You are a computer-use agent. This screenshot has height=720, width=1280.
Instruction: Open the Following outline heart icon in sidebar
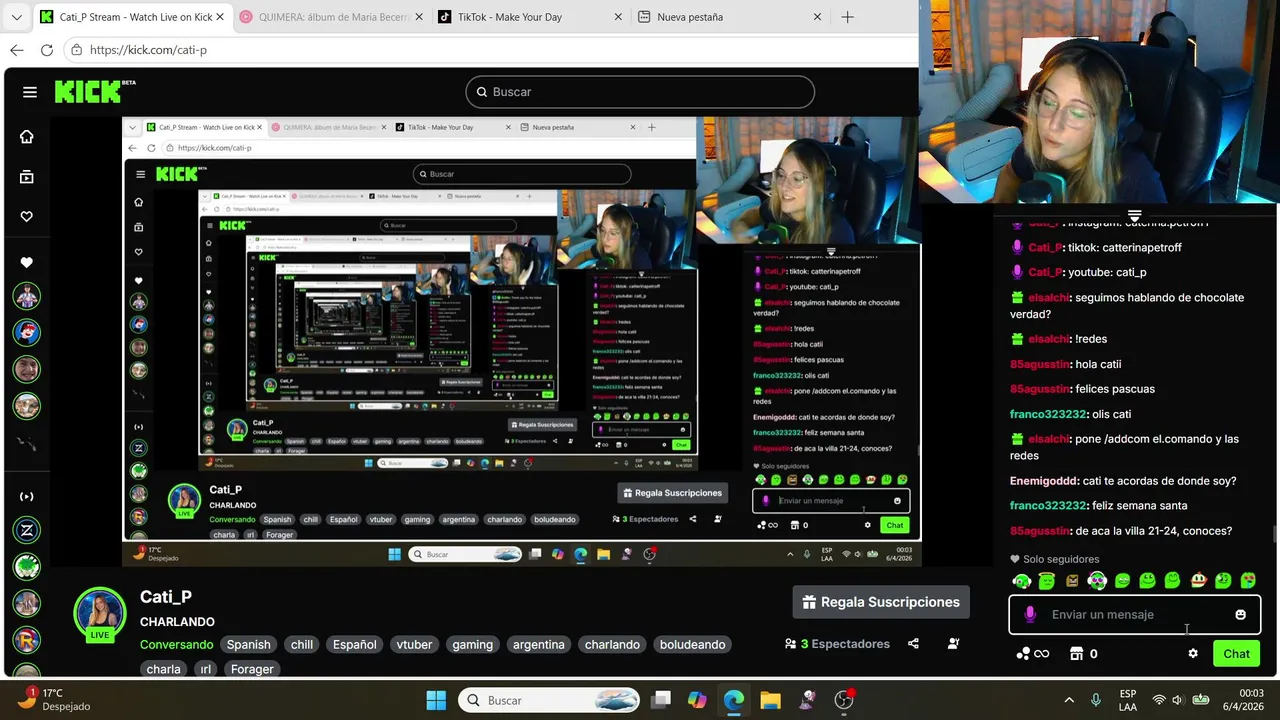[x=27, y=216]
